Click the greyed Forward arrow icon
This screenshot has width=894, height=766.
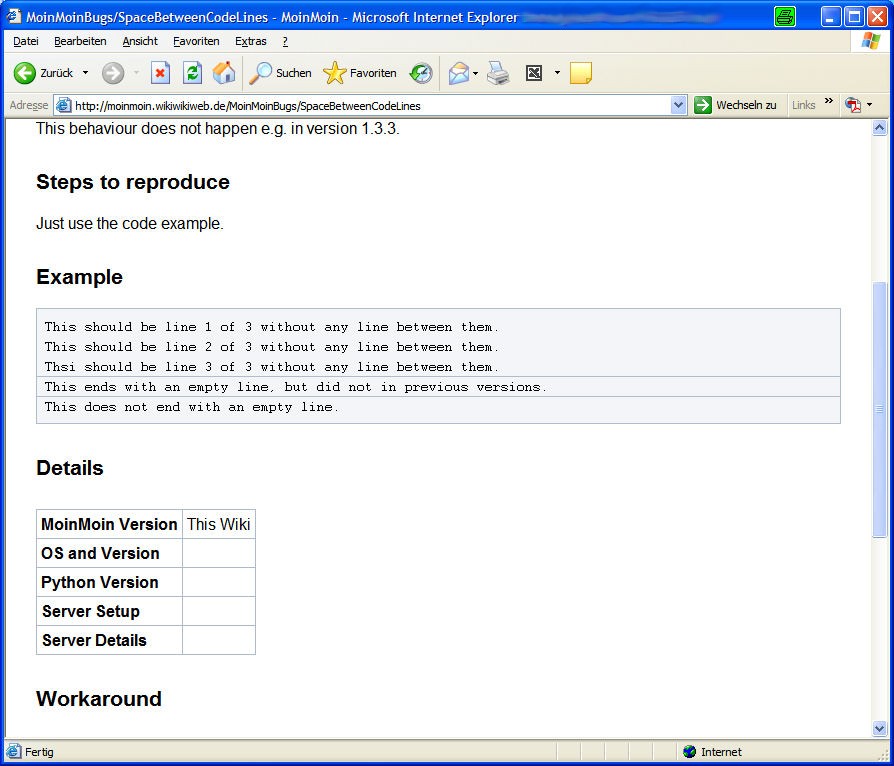pyautogui.click(x=113, y=73)
